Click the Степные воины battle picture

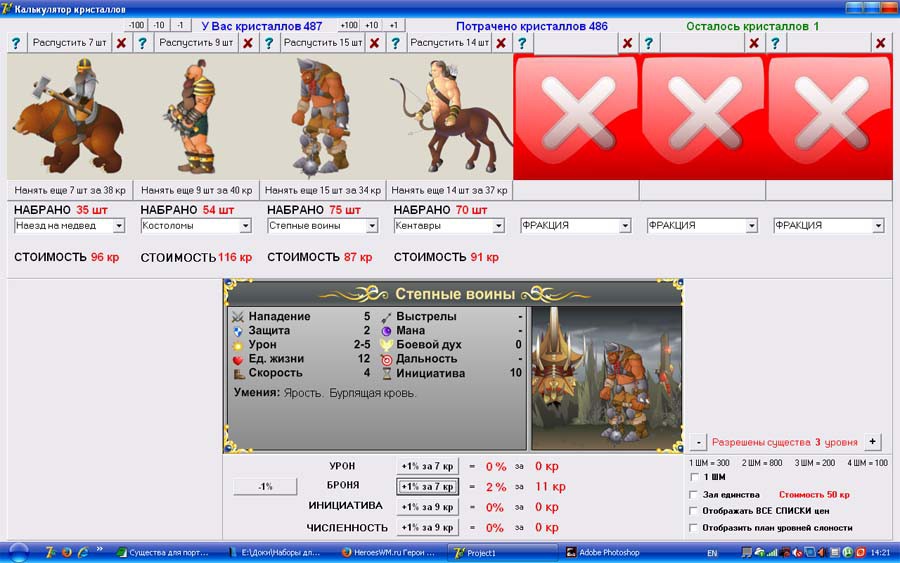point(607,378)
